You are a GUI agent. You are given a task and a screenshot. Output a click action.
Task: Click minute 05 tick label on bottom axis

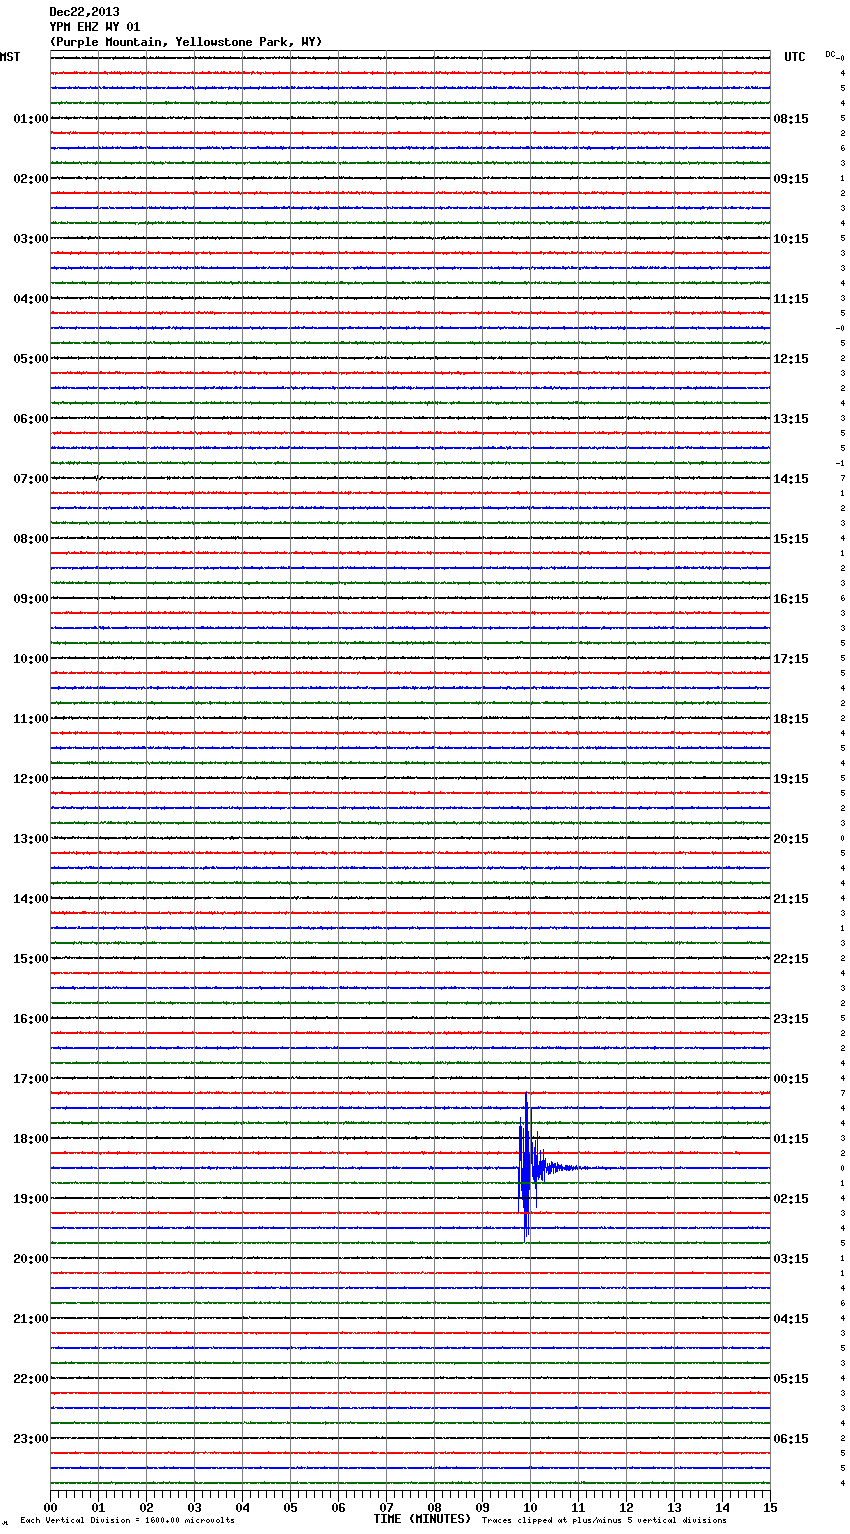tap(290, 1508)
